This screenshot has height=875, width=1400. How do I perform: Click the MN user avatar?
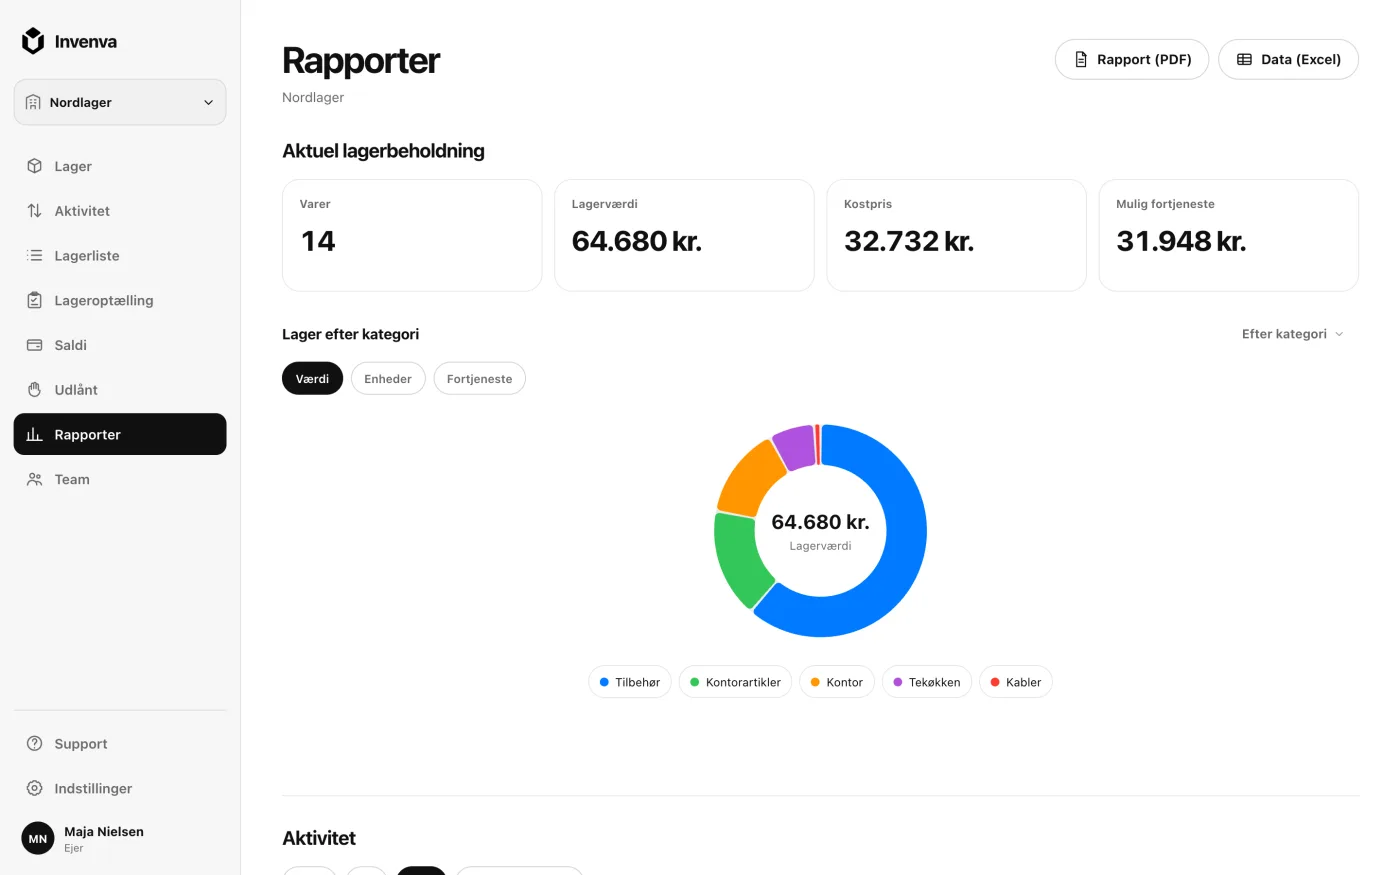(38, 839)
